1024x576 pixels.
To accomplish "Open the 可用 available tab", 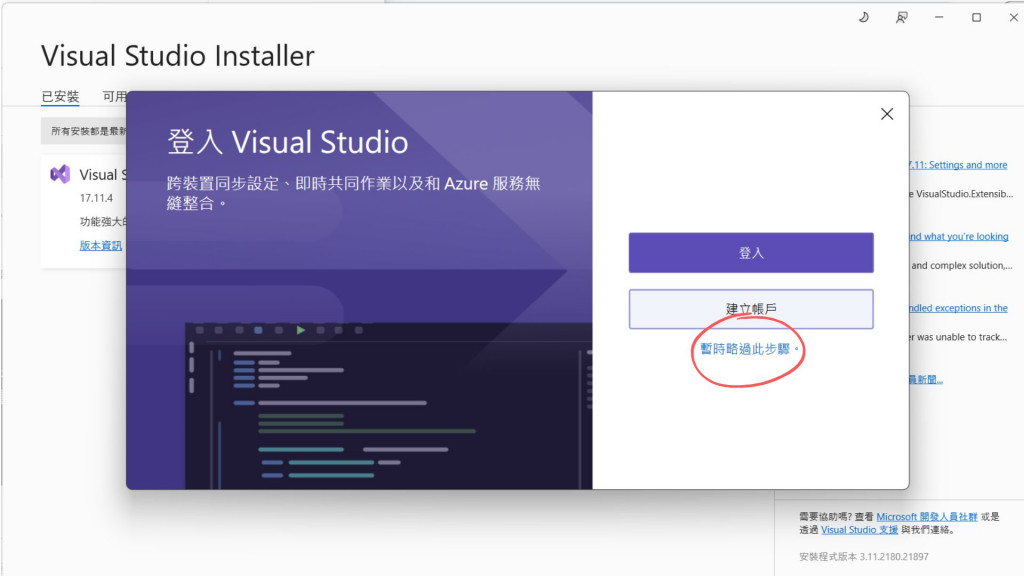I will click(x=114, y=97).
